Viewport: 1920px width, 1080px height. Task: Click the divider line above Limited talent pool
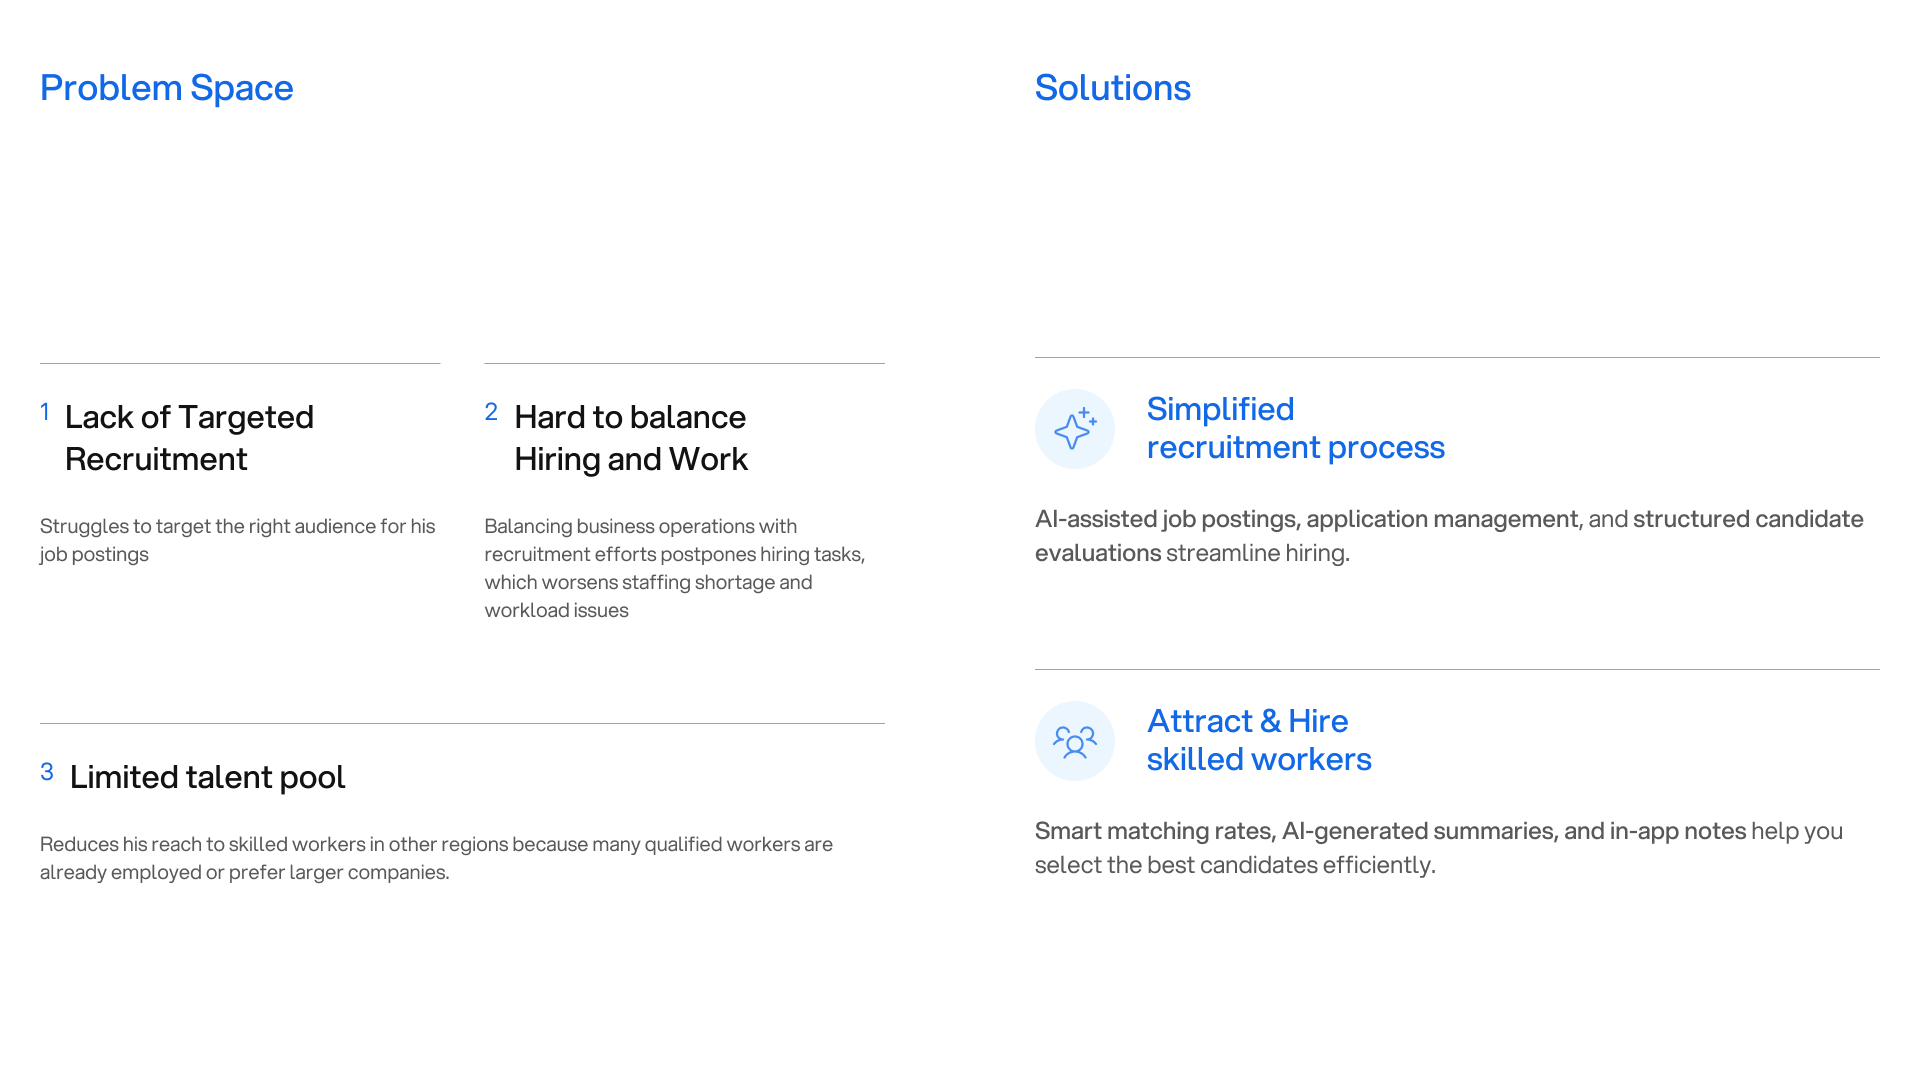pos(462,723)
